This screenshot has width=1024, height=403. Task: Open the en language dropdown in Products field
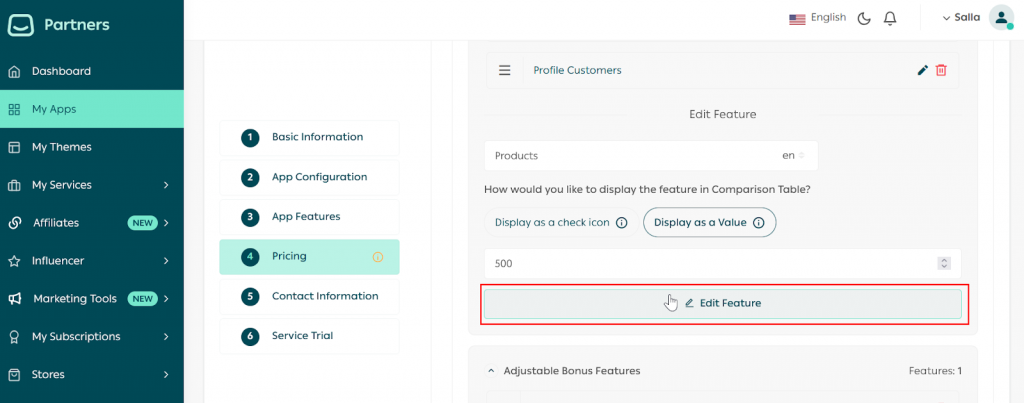click(x=794, y=156)
